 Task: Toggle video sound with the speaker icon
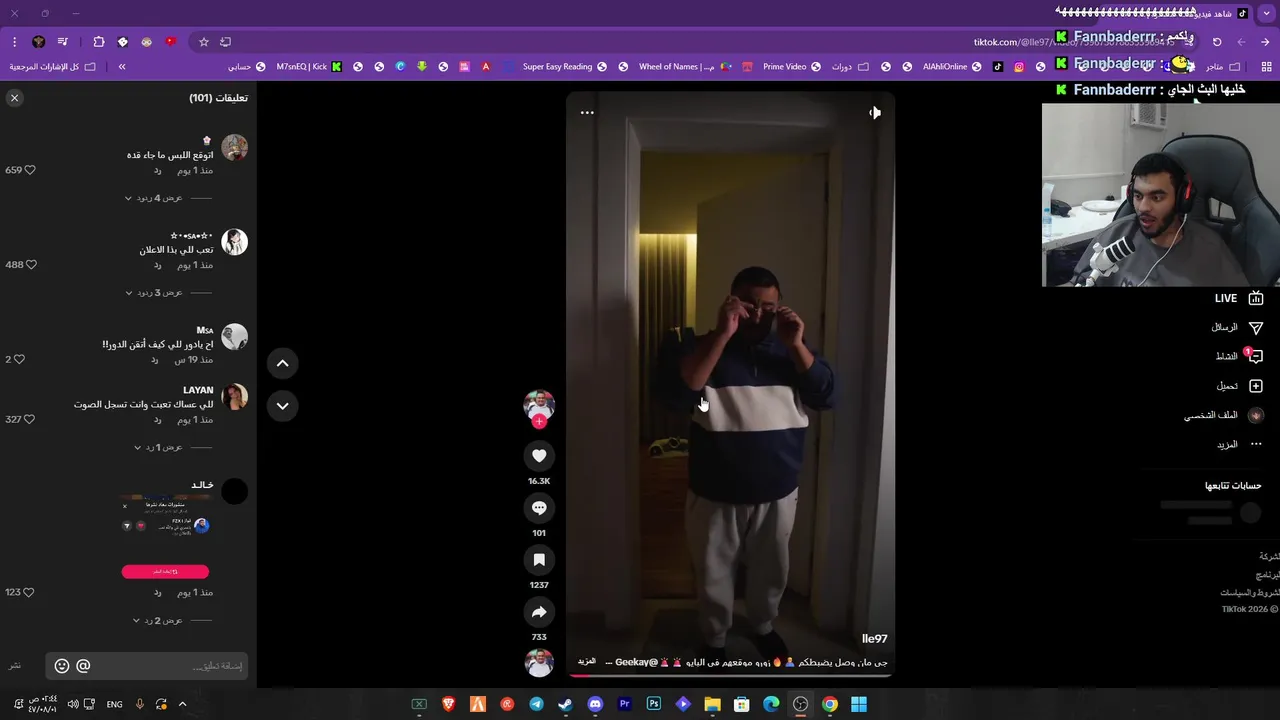tap(875, 113)
